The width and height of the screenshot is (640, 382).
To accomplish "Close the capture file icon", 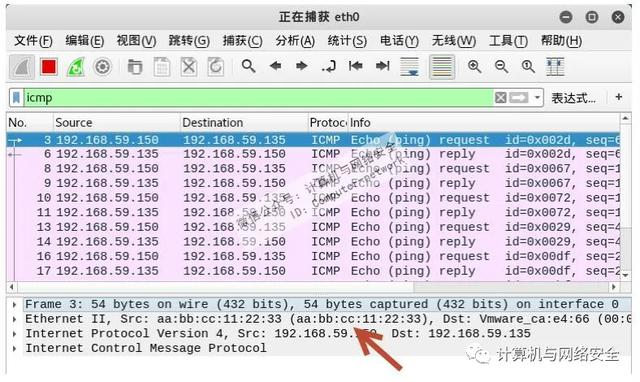I will tap(189, 67).
